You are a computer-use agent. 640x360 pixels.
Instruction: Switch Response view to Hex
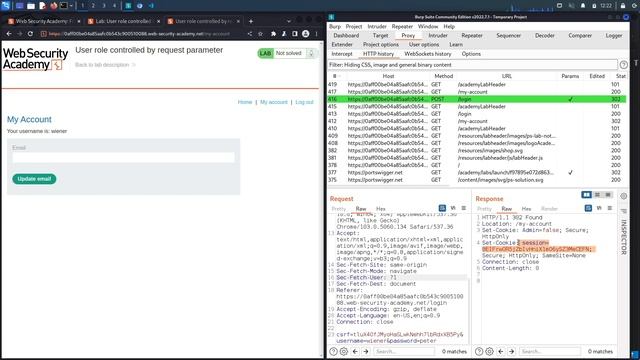tap(526, 209)
